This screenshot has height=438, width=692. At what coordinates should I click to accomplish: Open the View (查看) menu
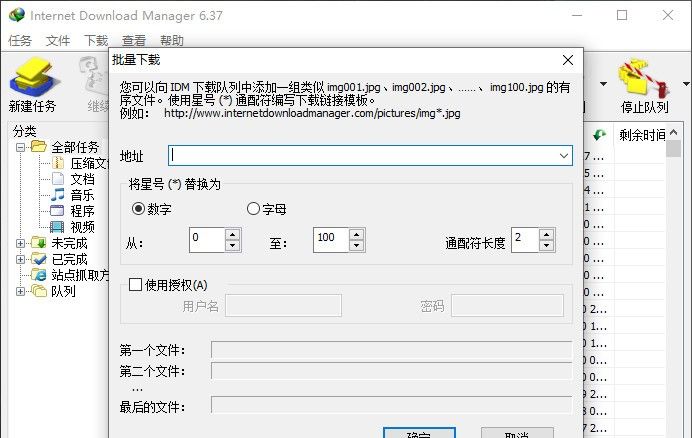(x=134, y=41)
